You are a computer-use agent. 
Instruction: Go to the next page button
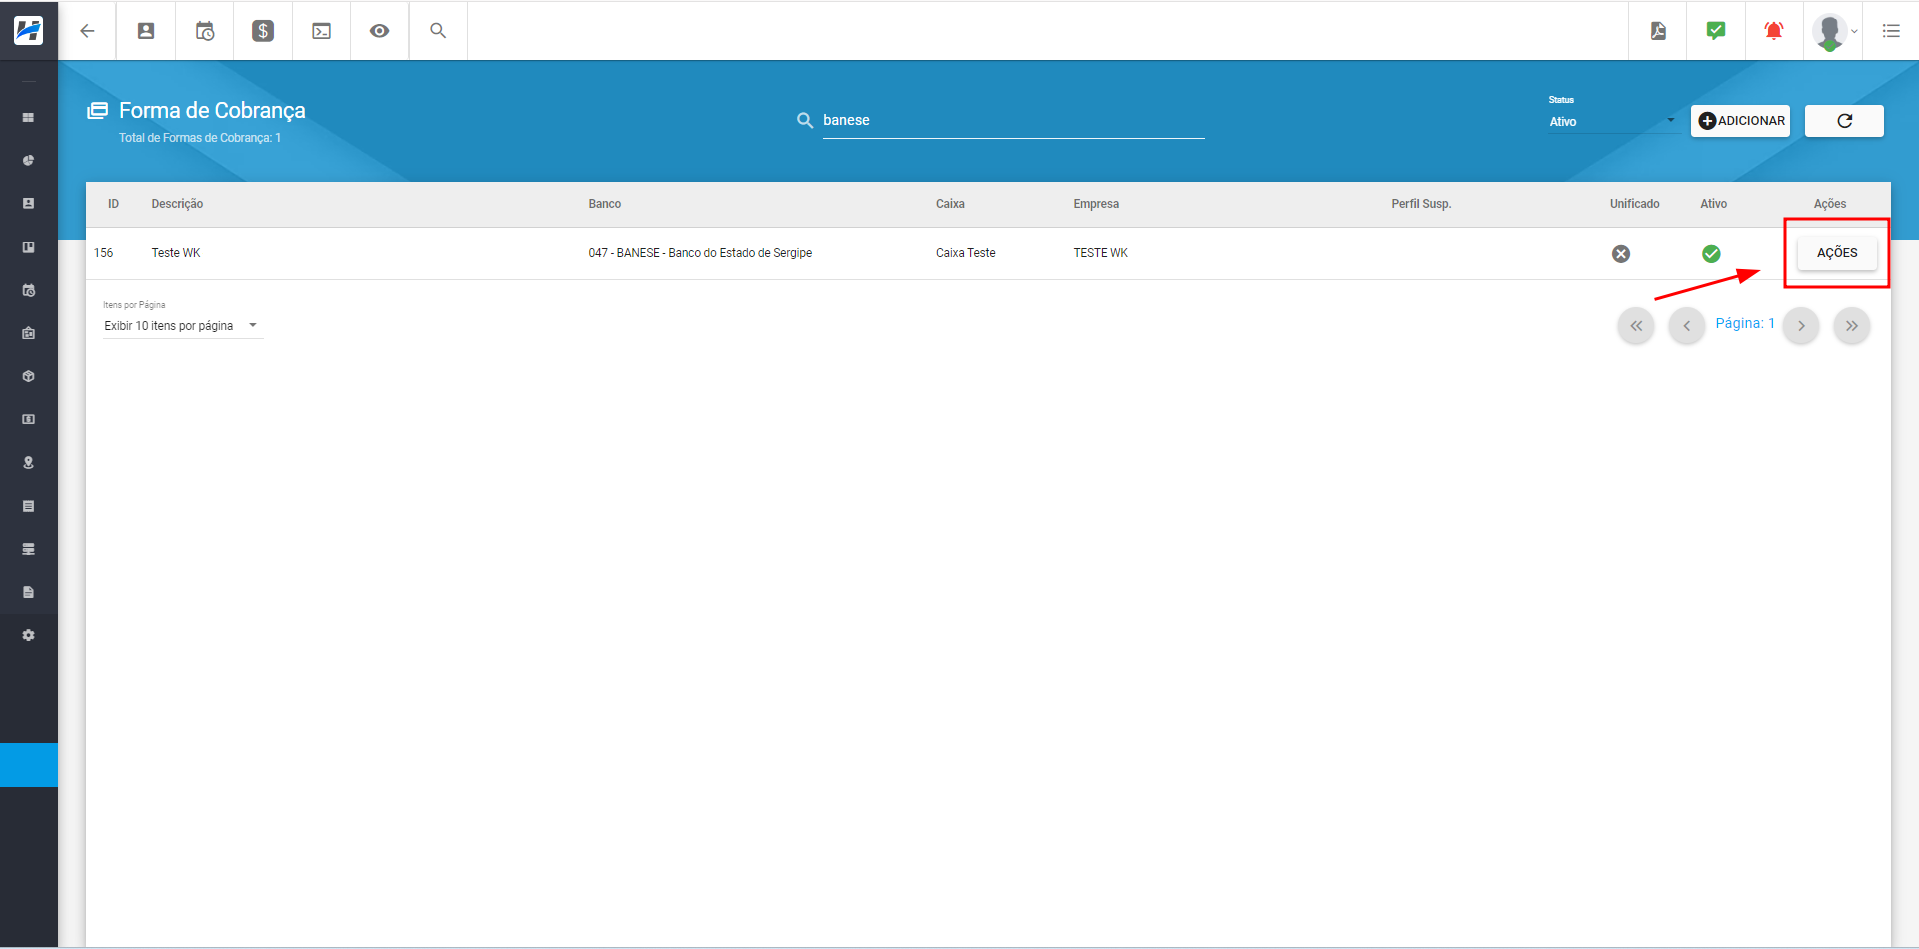pyautogui.click(x=1801, y=326)
